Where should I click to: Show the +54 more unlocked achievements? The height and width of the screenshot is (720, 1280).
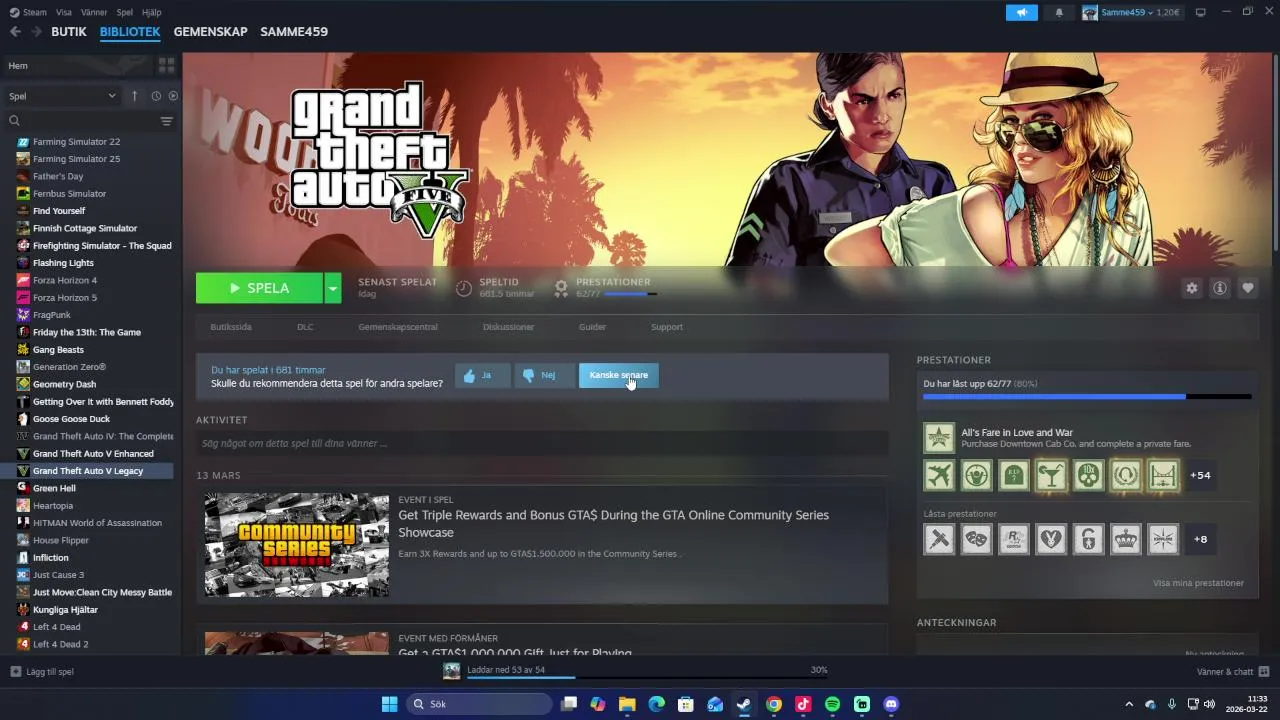(x=1200, y=475)
